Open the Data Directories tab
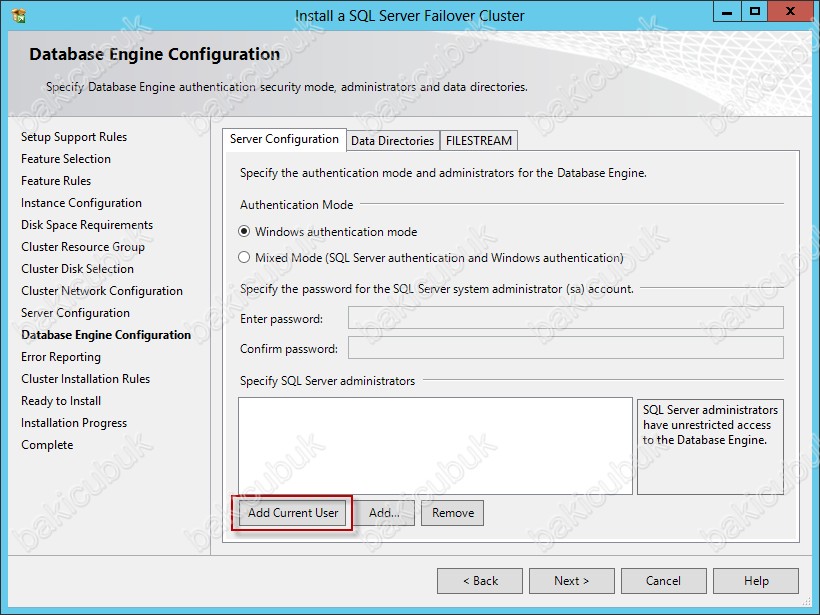Screen dimensions: 820x615 (x=392, y=141)
